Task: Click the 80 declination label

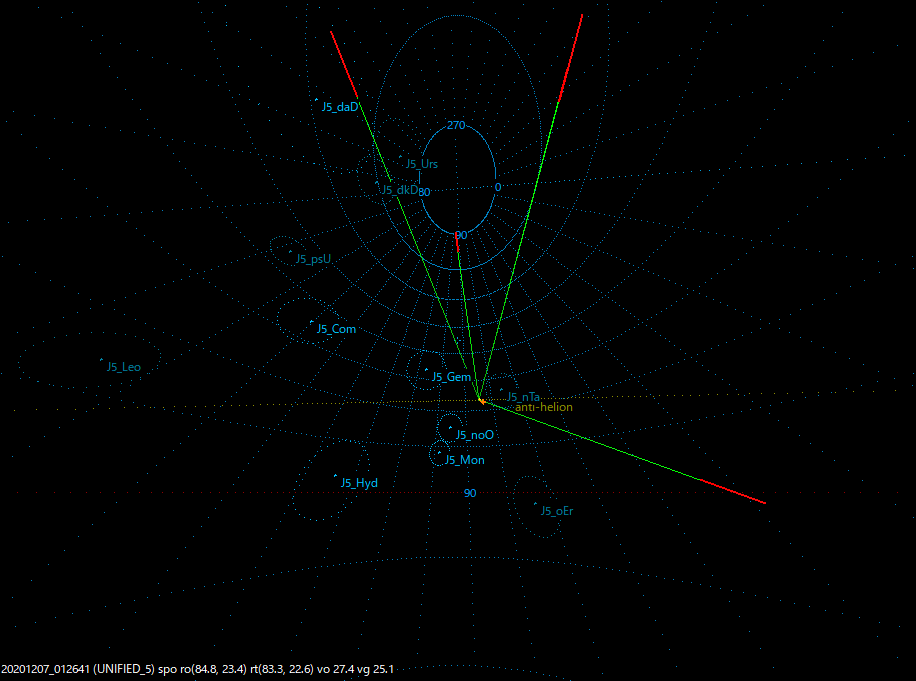Action: [424, 192]
